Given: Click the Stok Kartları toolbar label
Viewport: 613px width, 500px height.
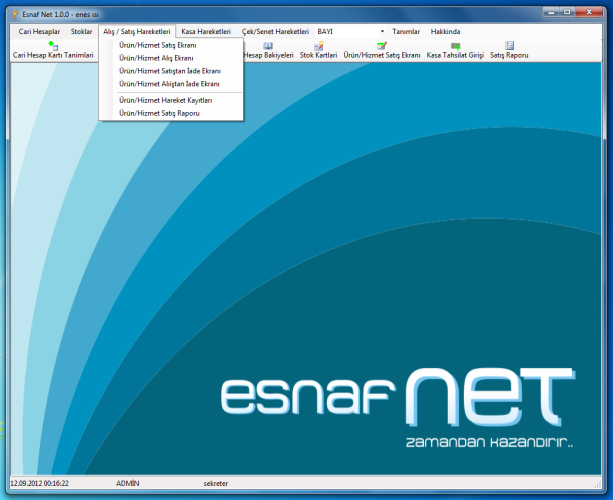Looking at the screenshot, I should (319, 56).
